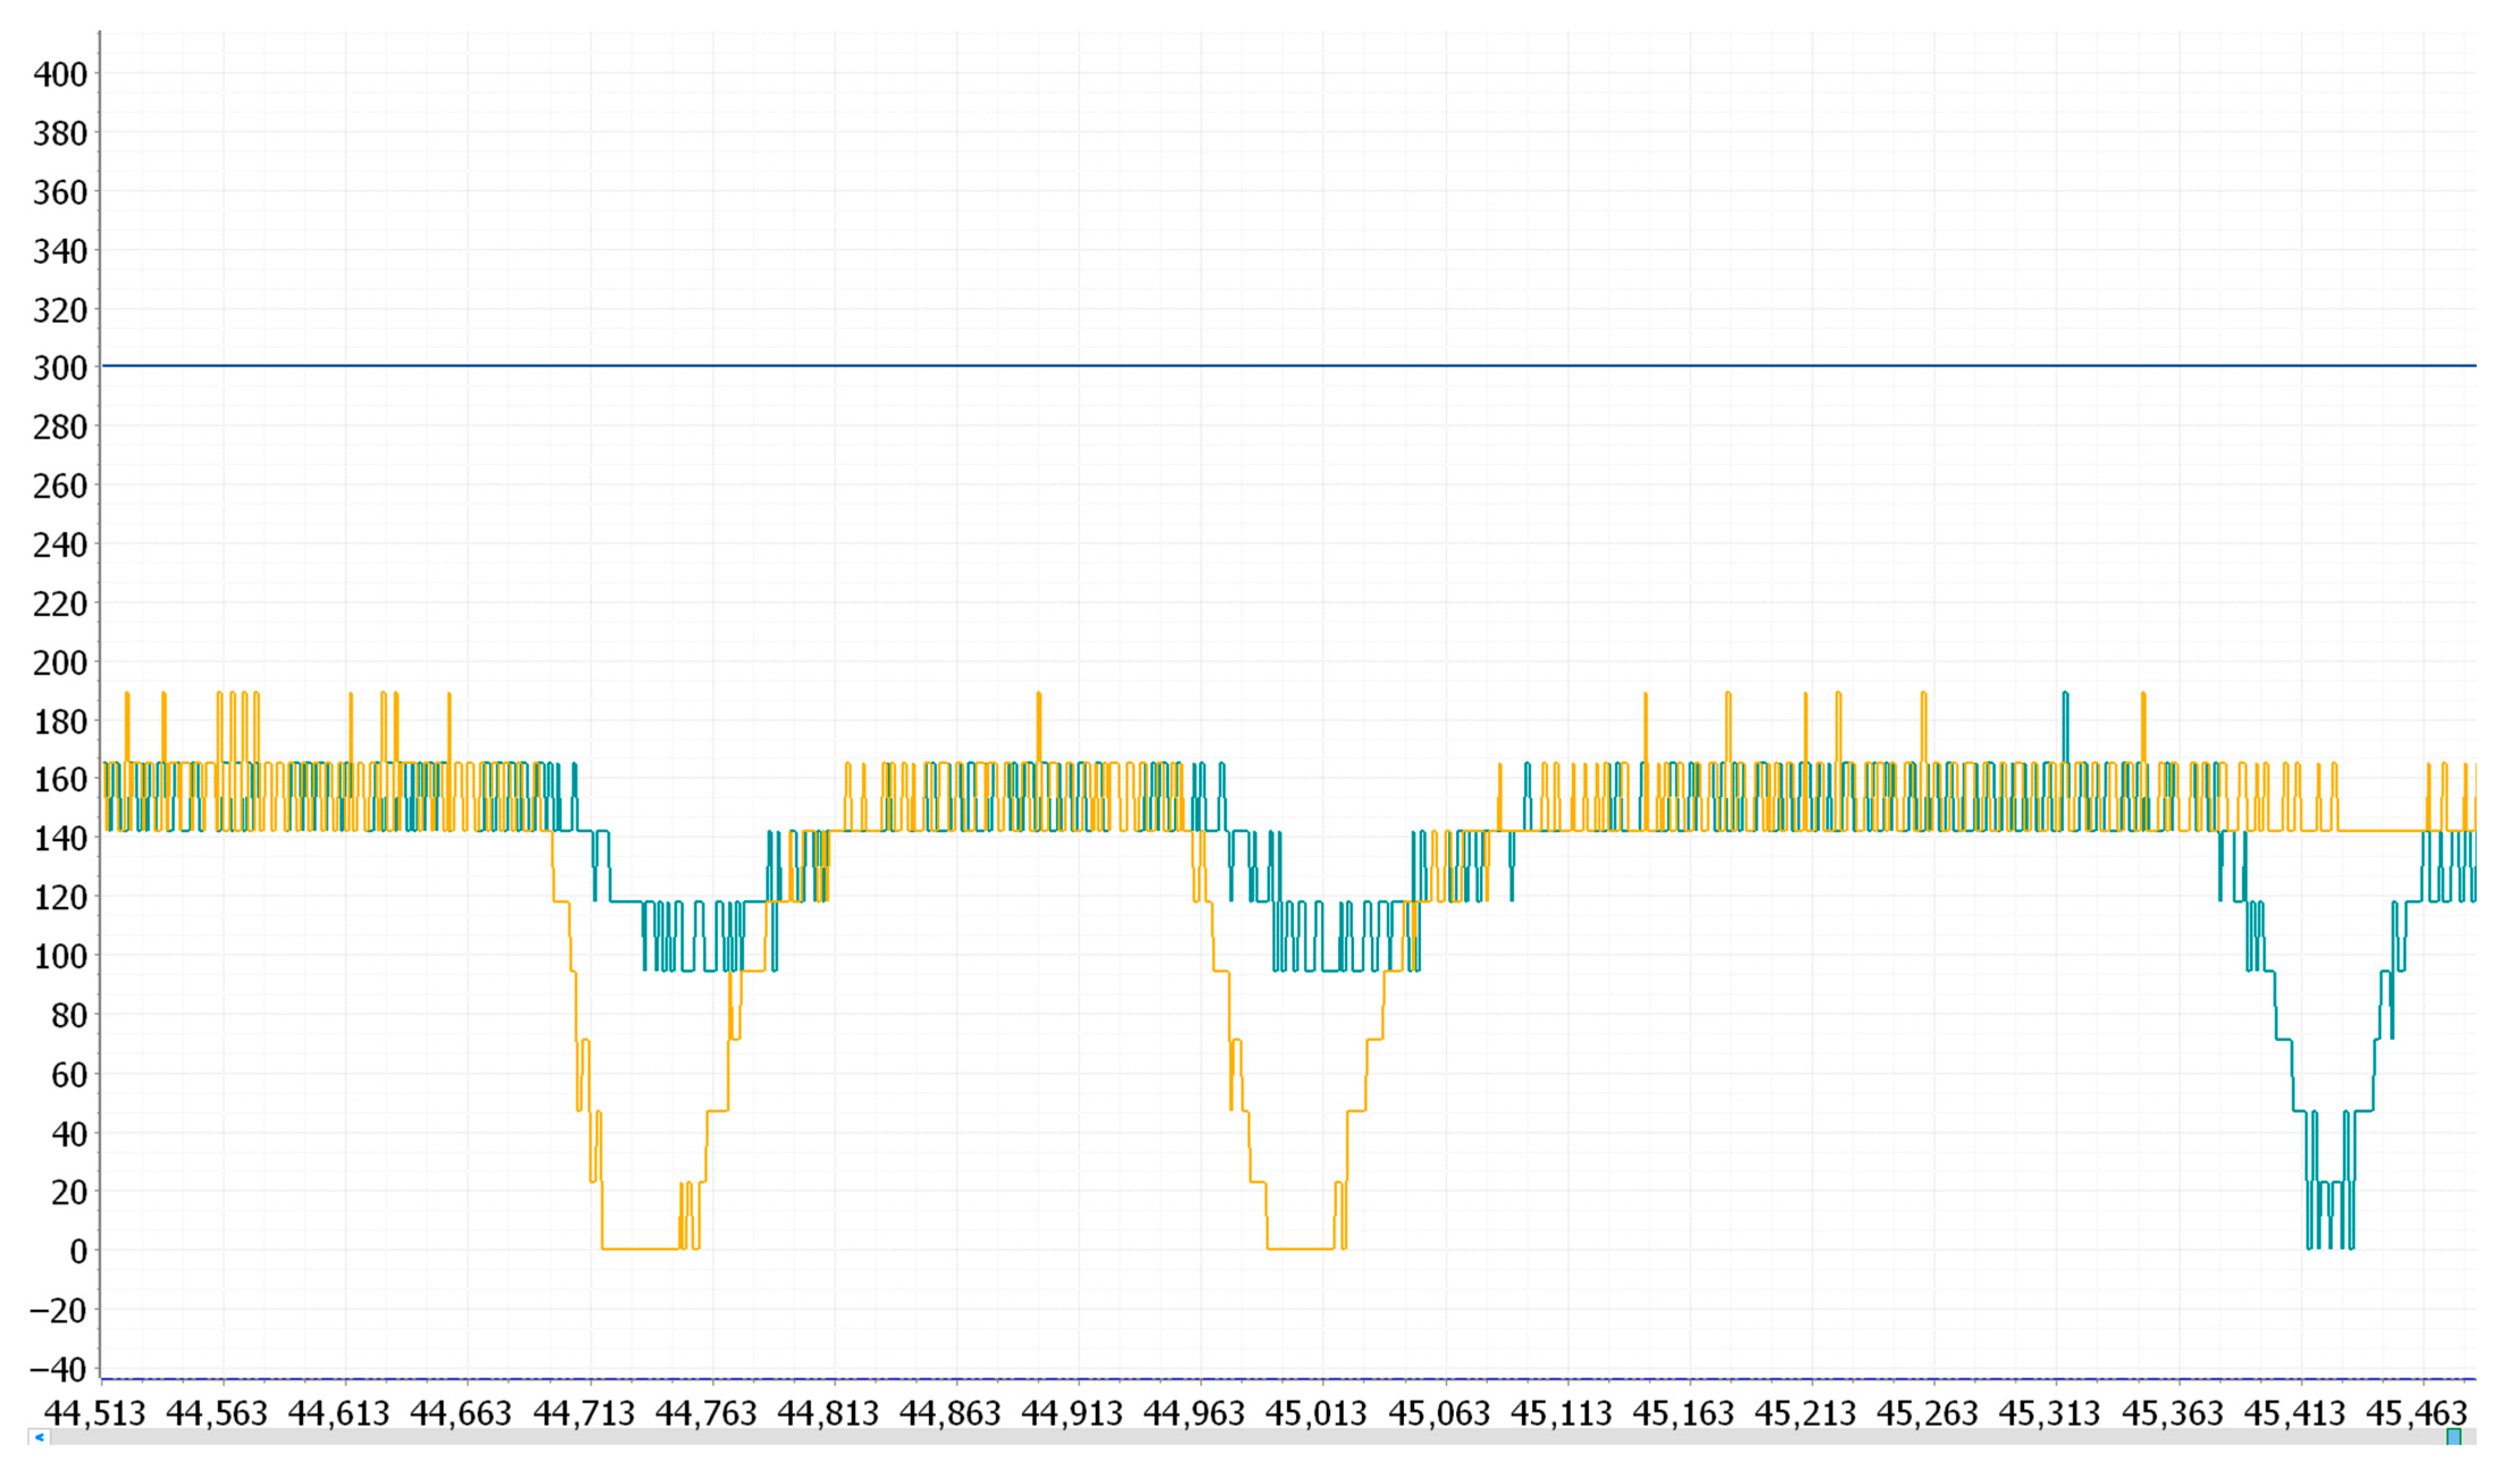The height and width of the screenshot is (1465, 2520).
Task: Click the 44,763 label on X axis
Action: 706,1414
